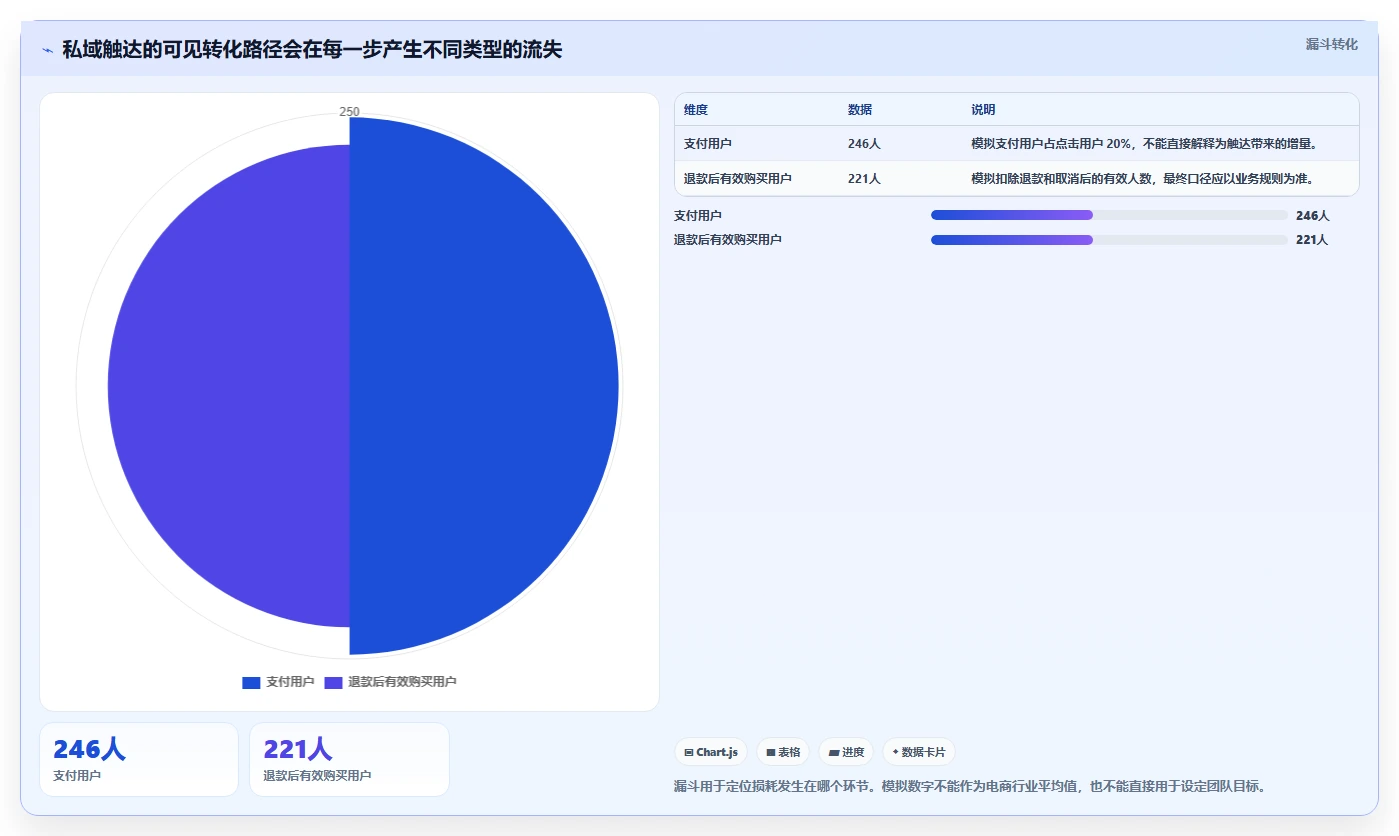Click the purple 退款后有效购买用户 chart segment
1399x836 pixels.
click(x=228, y=386)
